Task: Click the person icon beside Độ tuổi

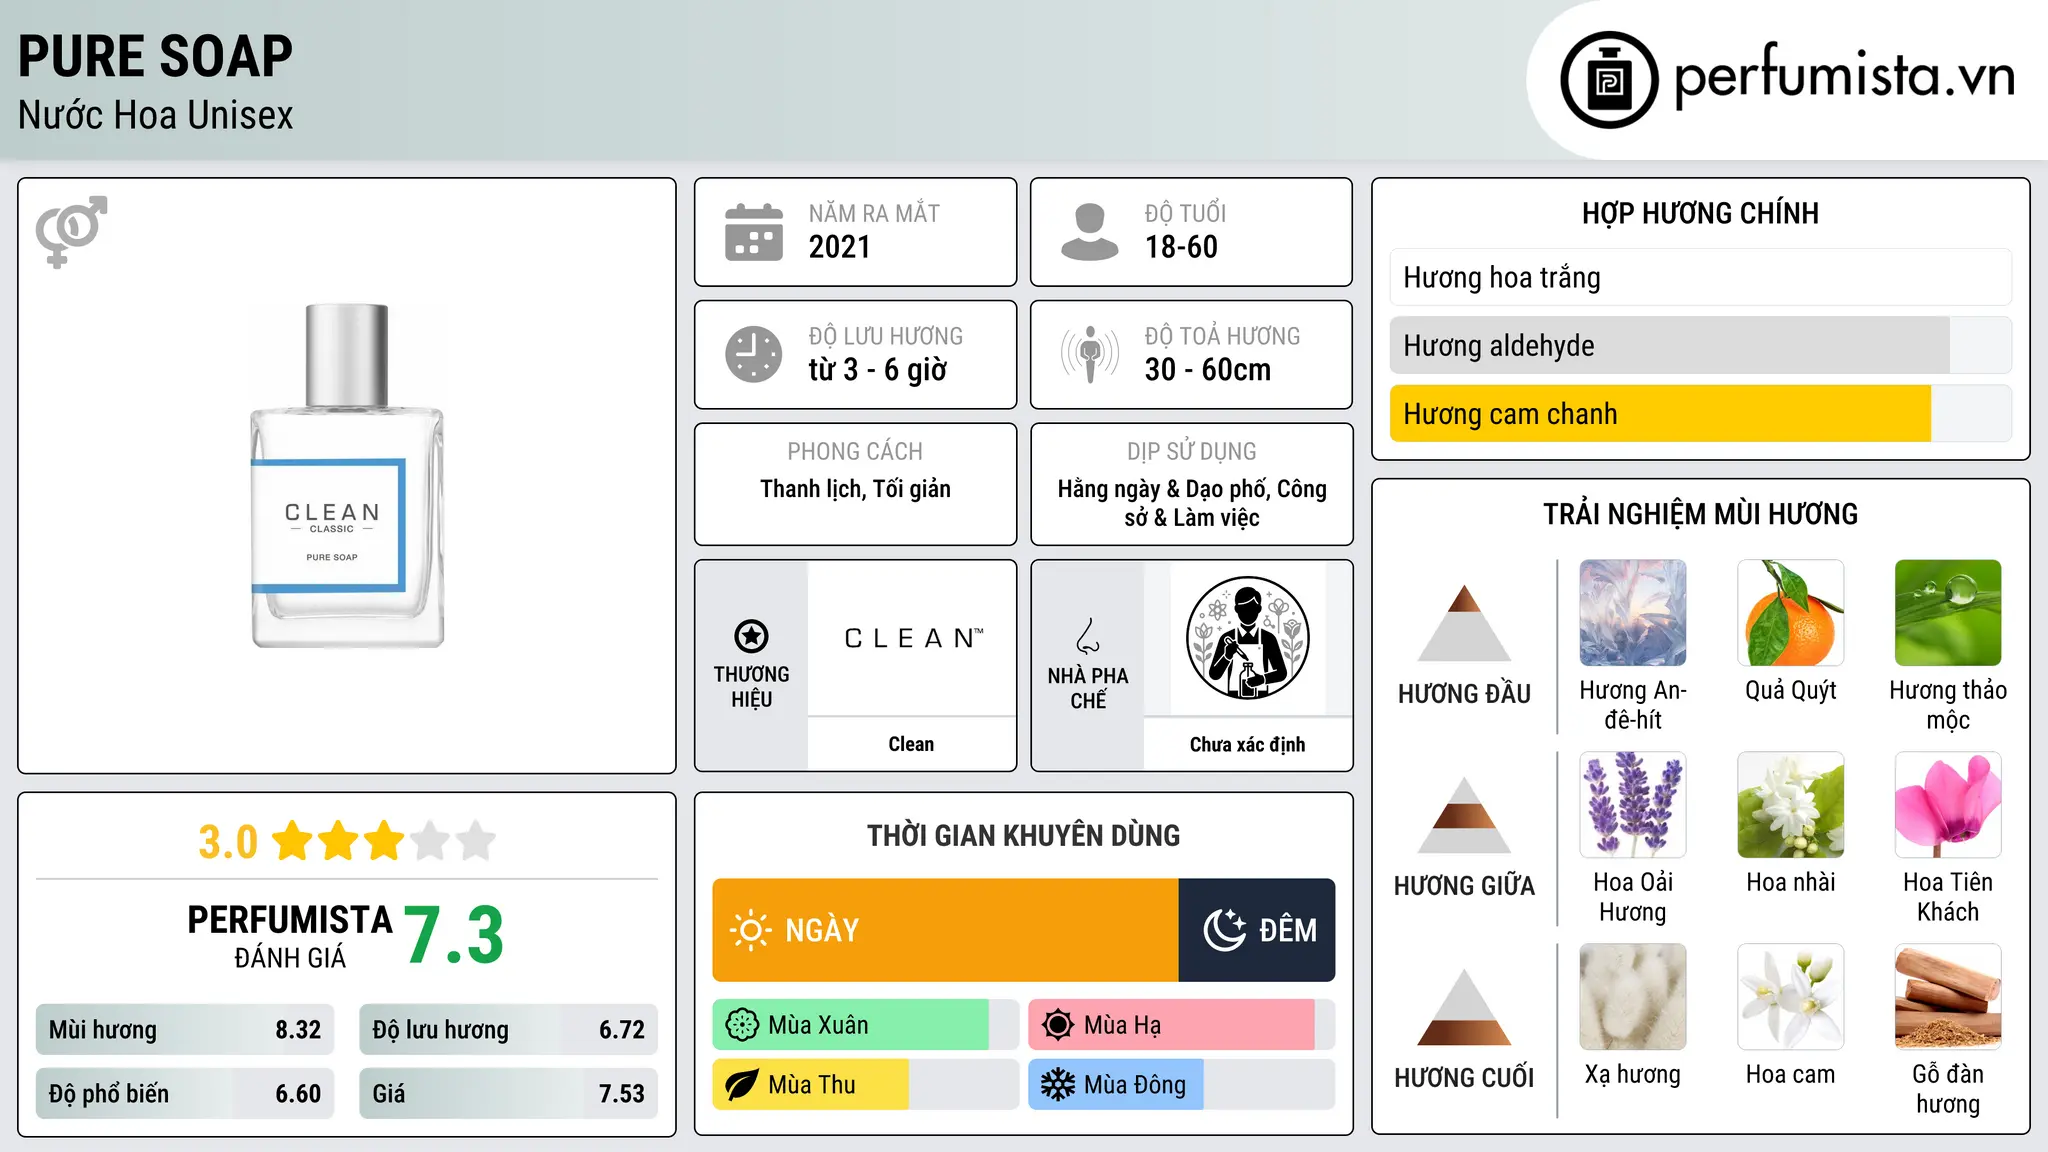Action: click(1090, 232)
